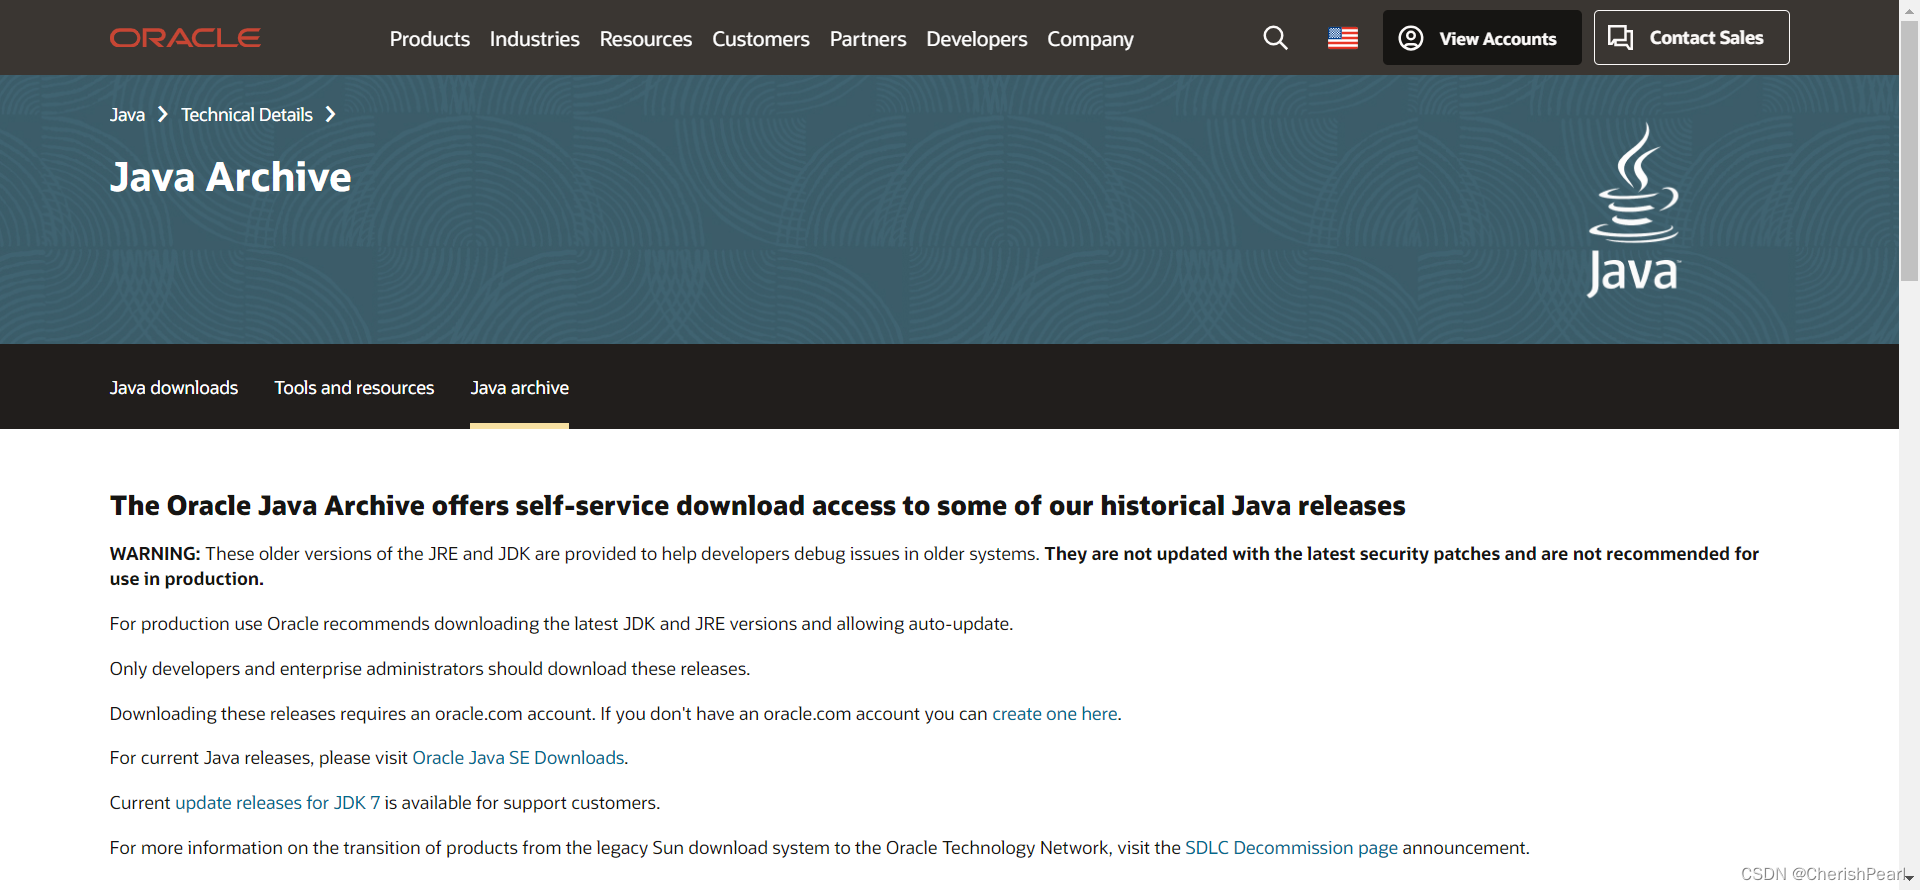This screenshot has height=890, width=1920.
Task: Go to Java breadcrumb link
Action: [127, 115]
